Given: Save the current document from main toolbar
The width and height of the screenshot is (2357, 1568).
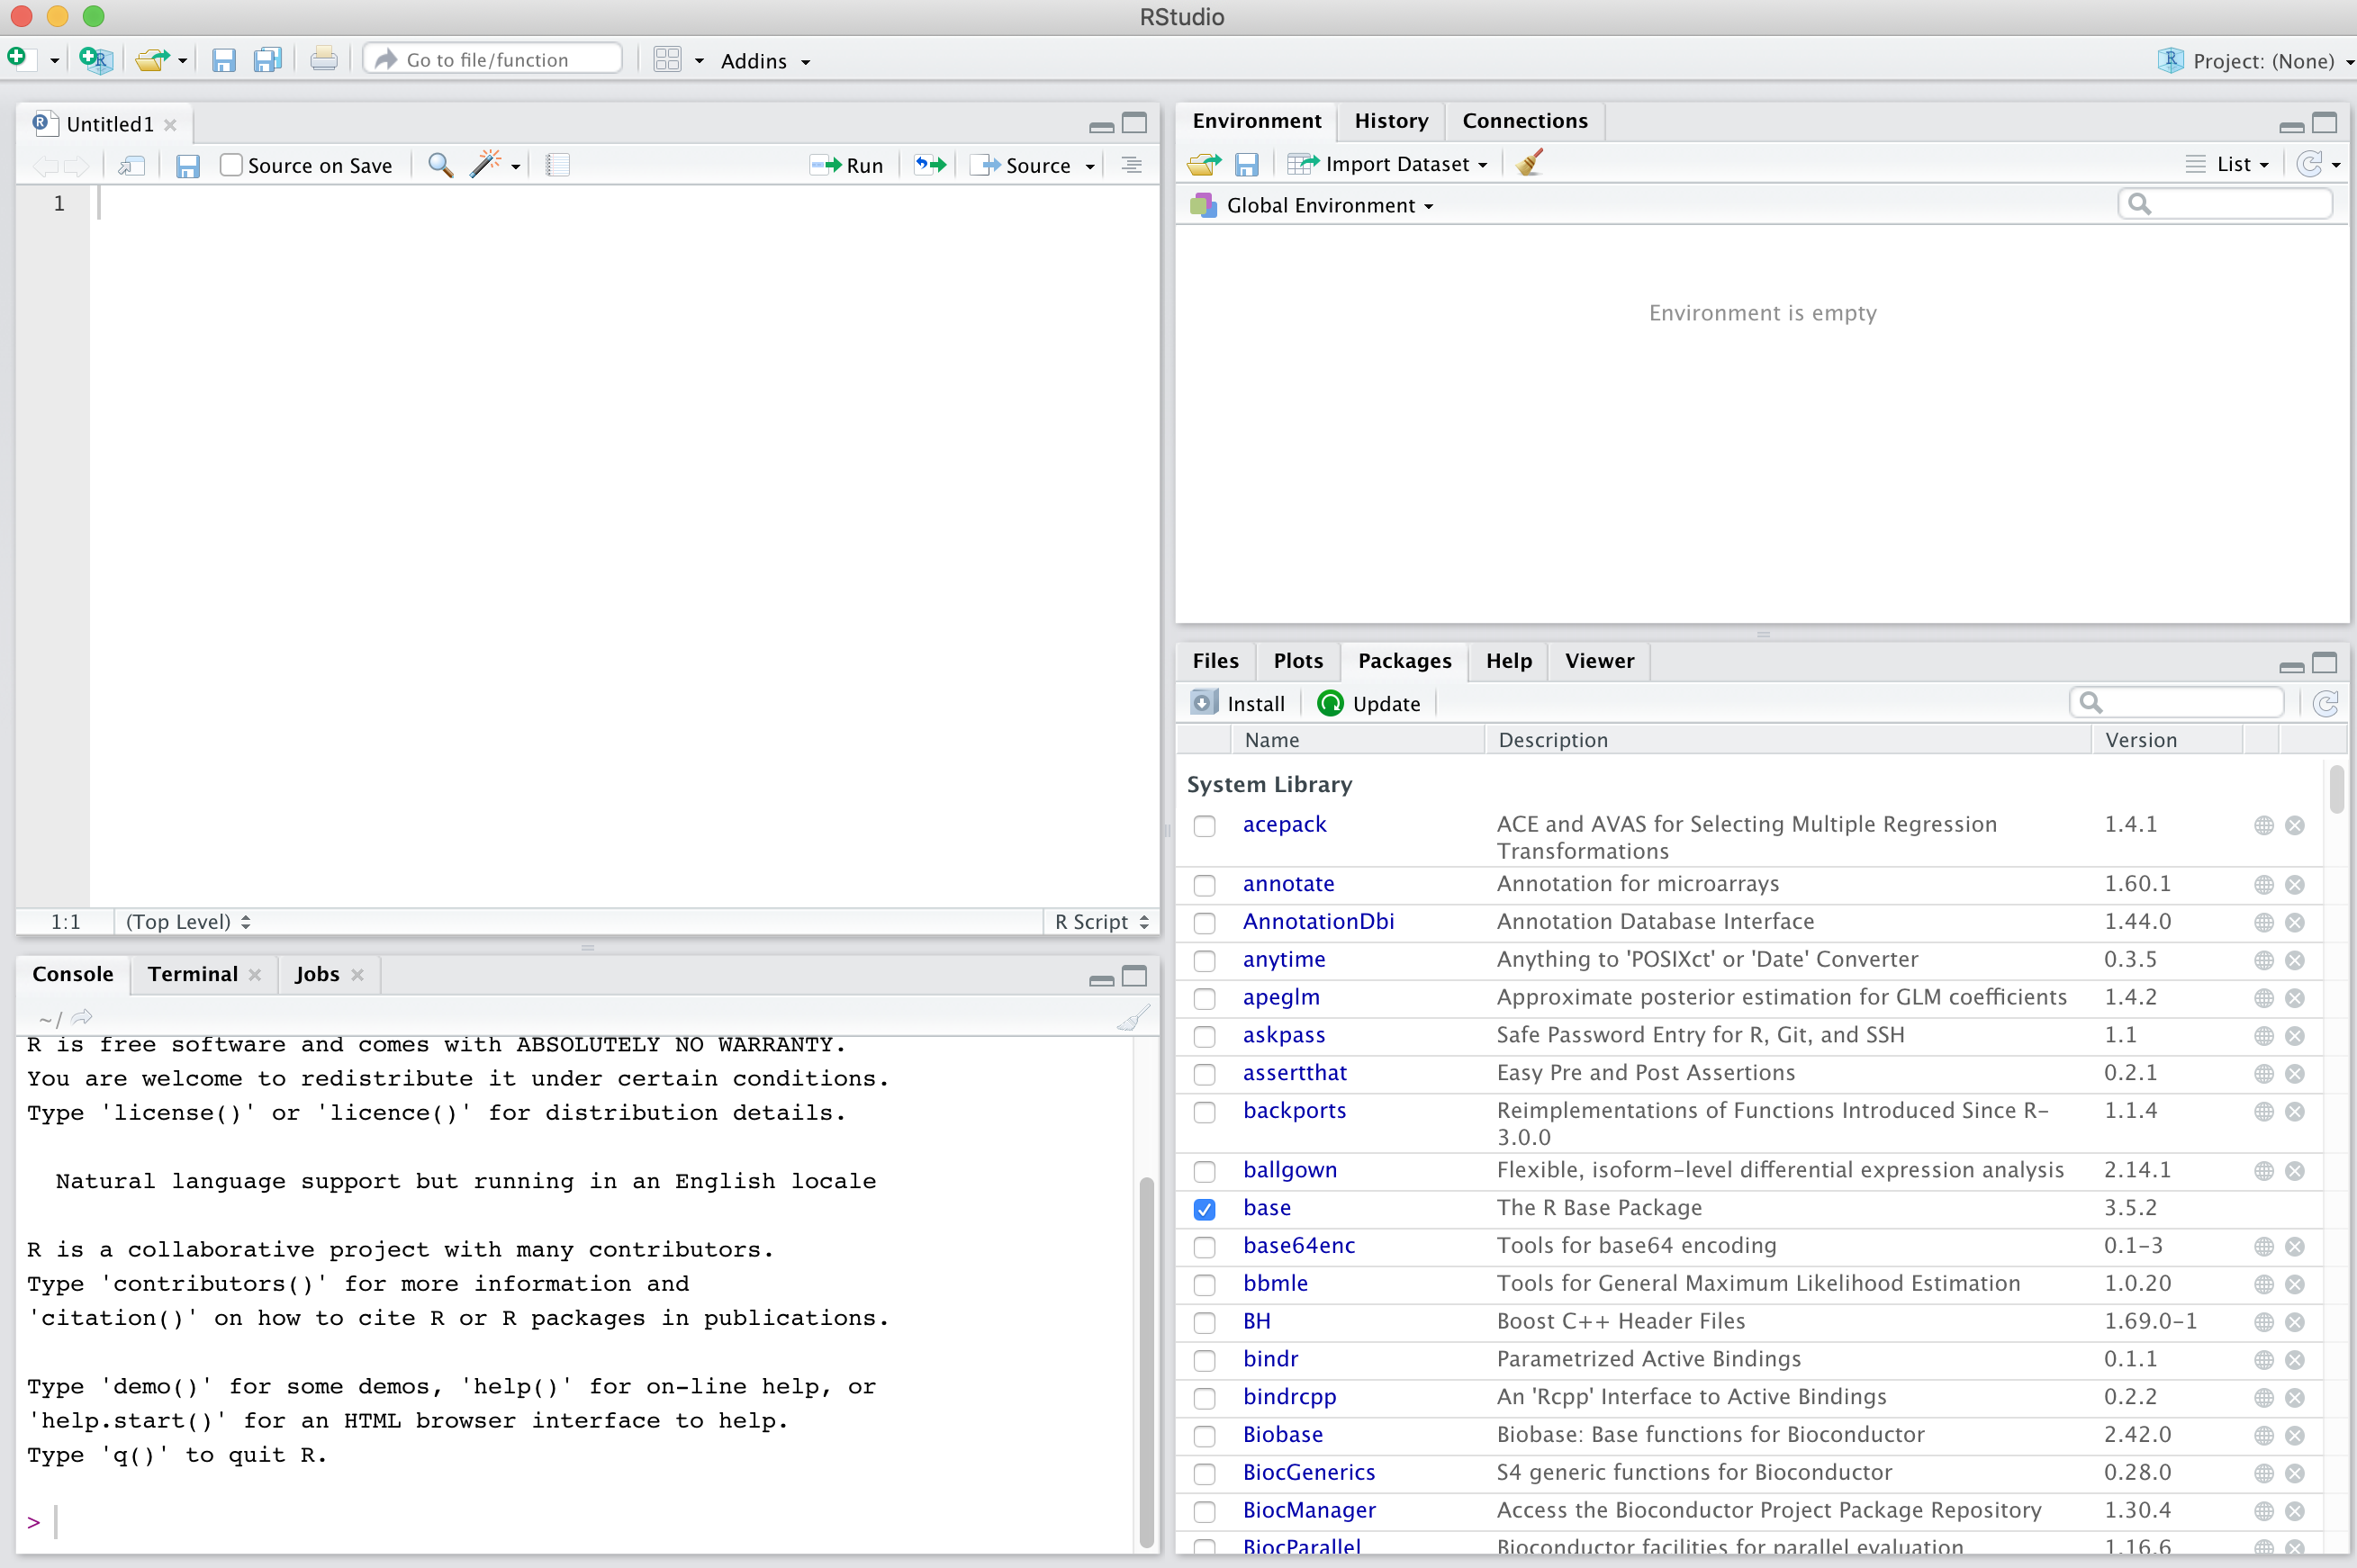Looking at the screenshot, I should (x=223, y=60).
